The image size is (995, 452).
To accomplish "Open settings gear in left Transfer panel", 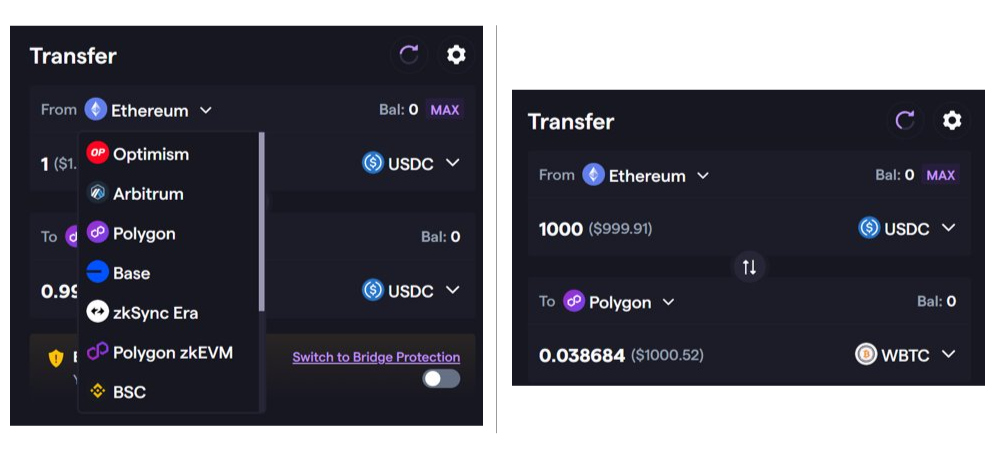I will coord(456,55).
